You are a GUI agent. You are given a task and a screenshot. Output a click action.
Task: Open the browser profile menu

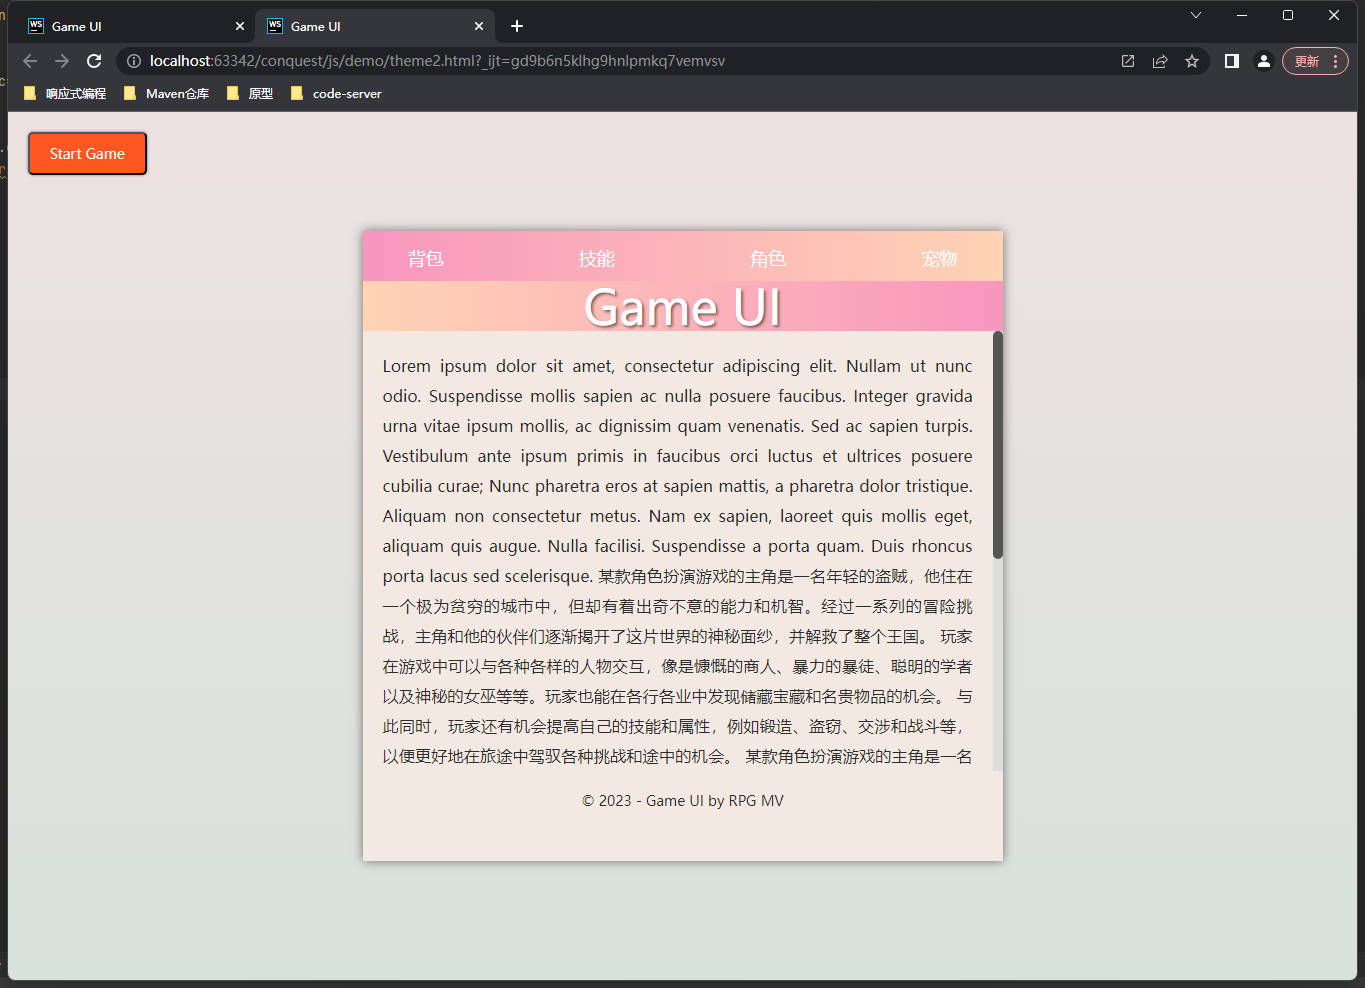click(x=1264, y=61)
